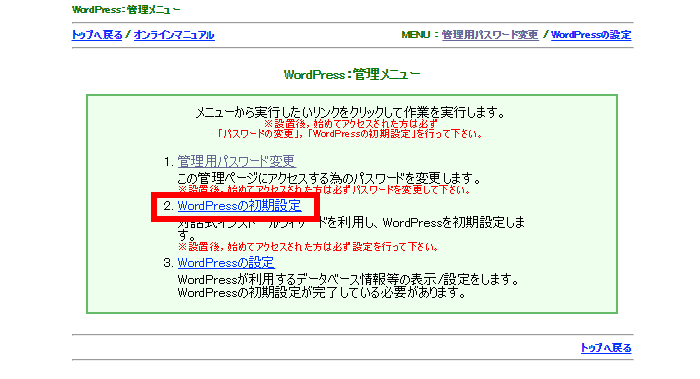The height and width of the screenshot is (379, 700).
Task: Select list item 1 管理用パスワード変更
Action: (x=237, y=161)
